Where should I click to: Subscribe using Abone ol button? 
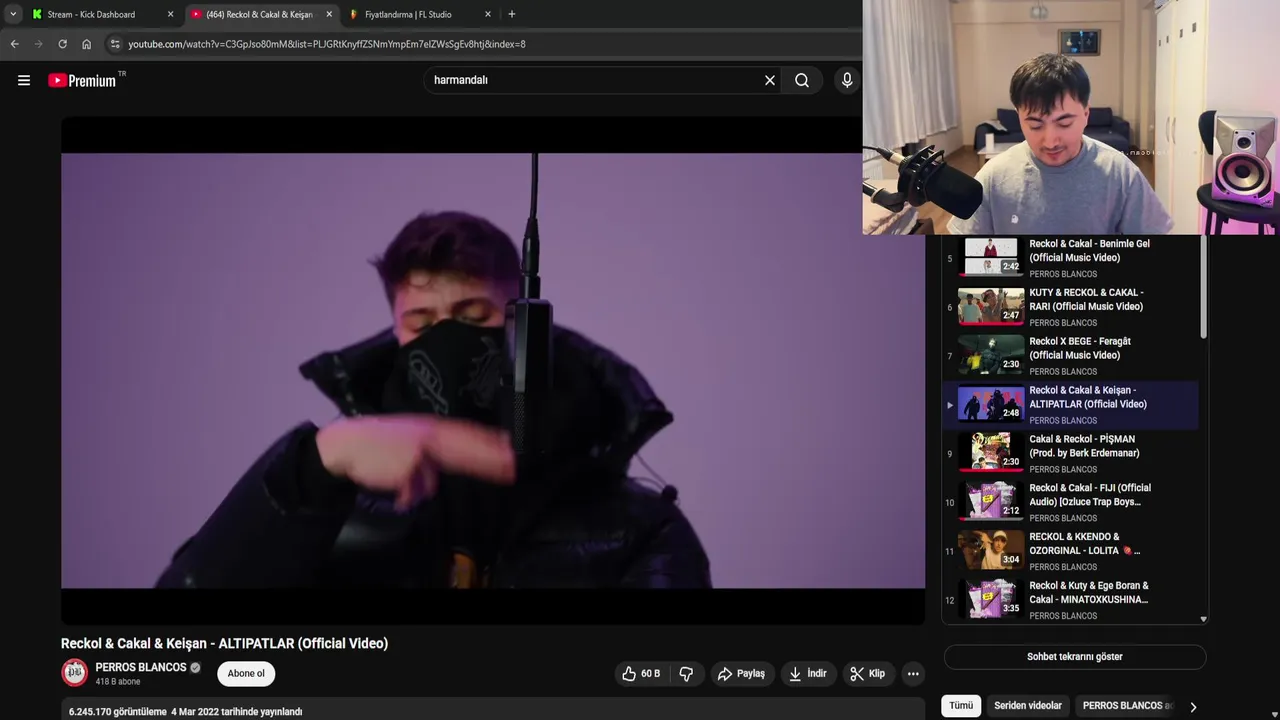pos(246,674)
